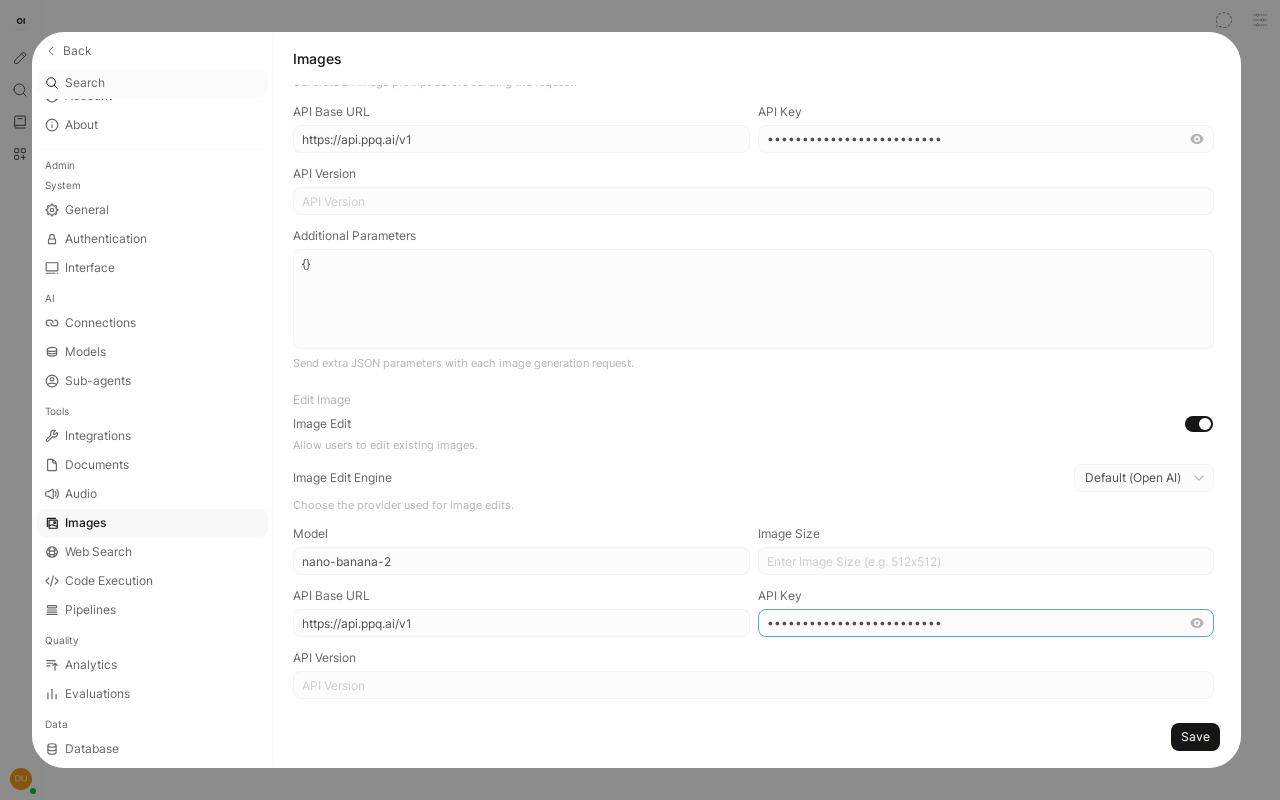
Task: Click the Additional Parameters JSON text area
Action: point(753,299)
